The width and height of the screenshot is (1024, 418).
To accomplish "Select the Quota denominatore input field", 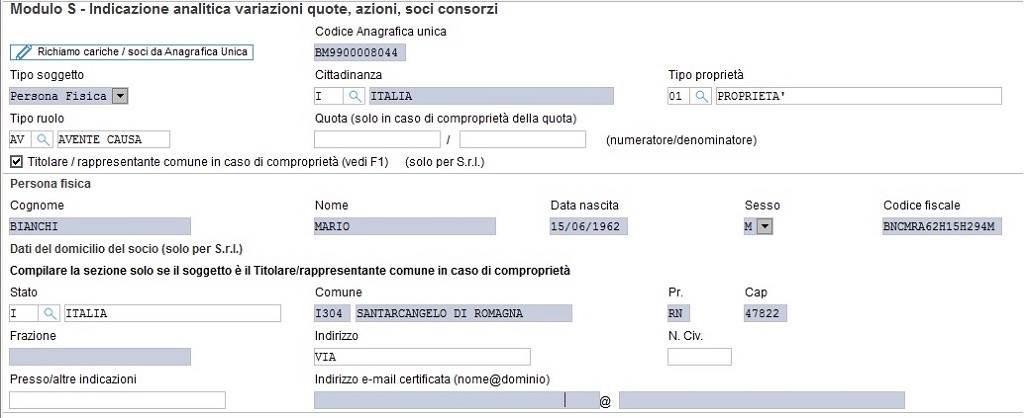I will tap(522, 139).
